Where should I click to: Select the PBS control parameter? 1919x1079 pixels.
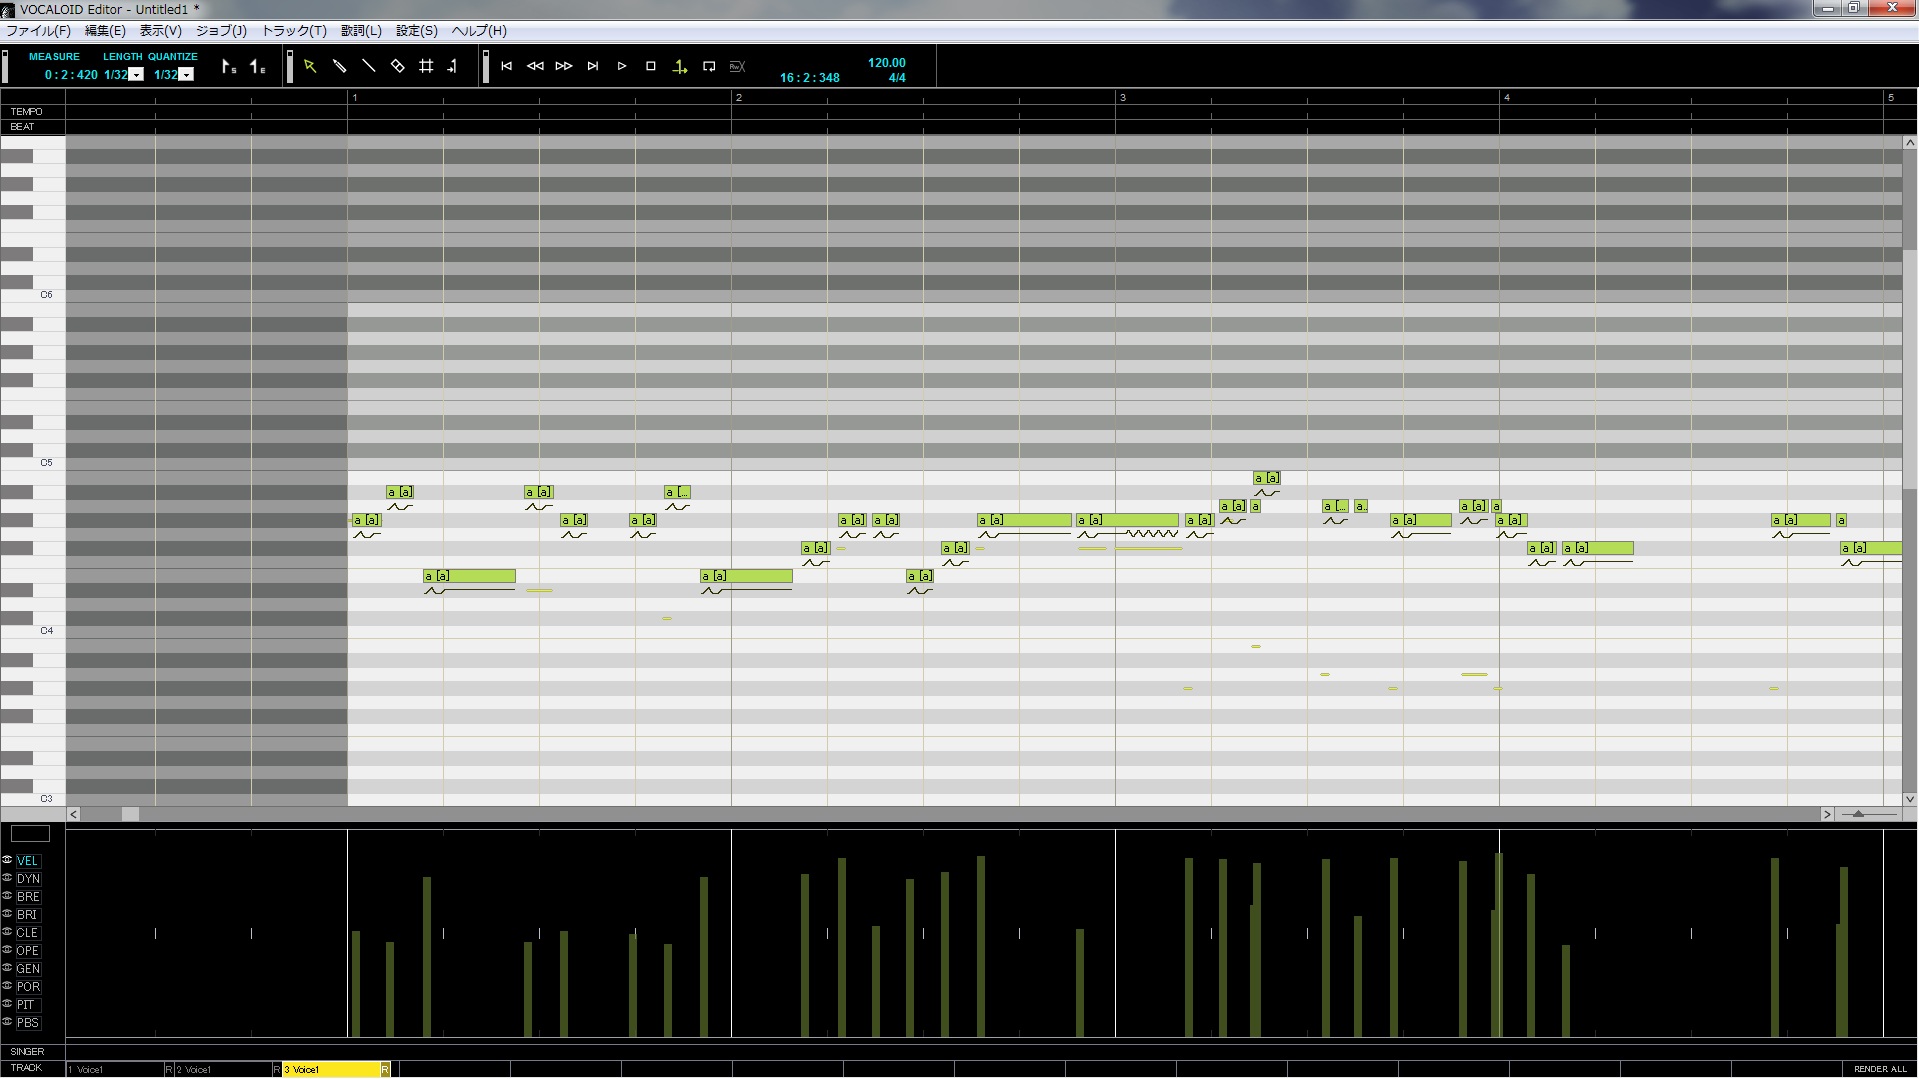(28, 1023)
